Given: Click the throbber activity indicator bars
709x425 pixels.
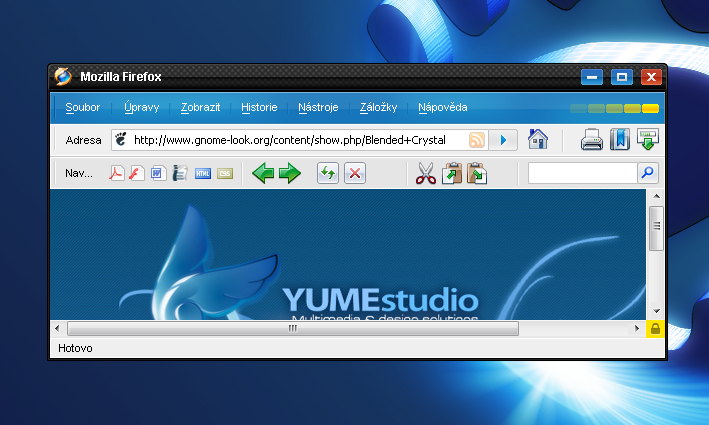Looking at the screenshot, I should [x=614, y=109].
